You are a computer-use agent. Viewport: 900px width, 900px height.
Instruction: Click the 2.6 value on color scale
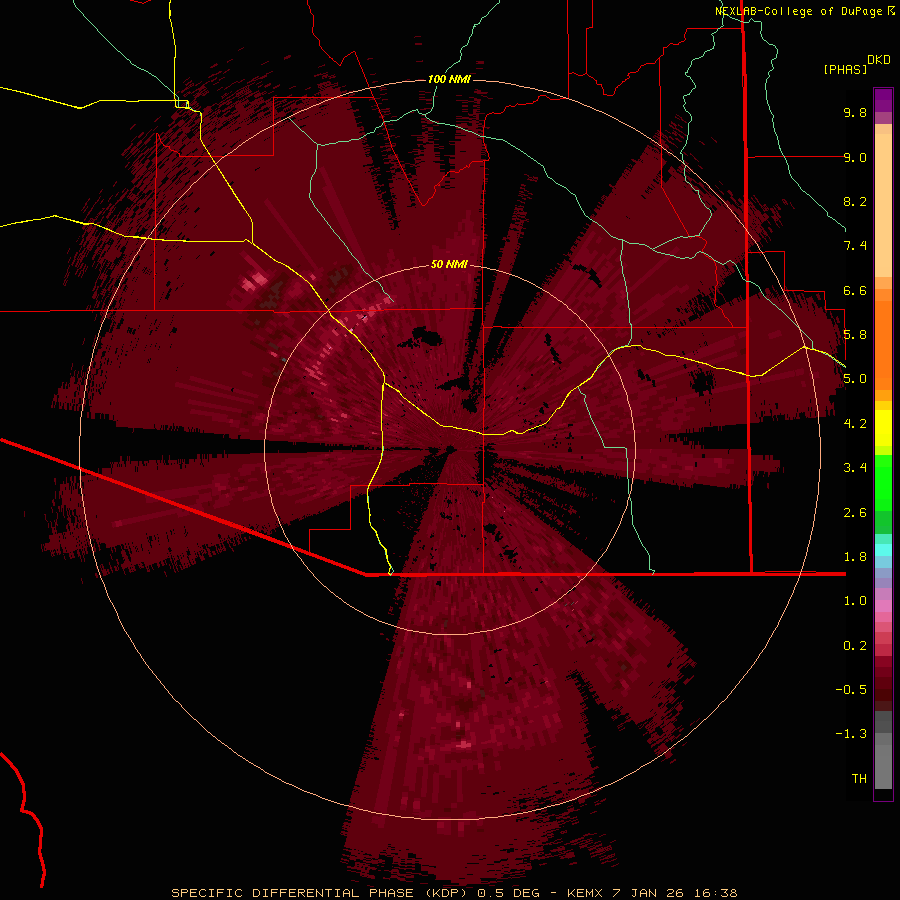855,513
